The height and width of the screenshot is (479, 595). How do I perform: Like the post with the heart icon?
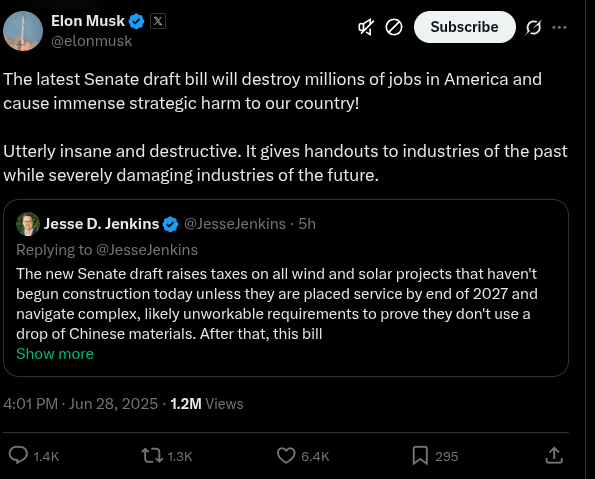click(286, 455)
